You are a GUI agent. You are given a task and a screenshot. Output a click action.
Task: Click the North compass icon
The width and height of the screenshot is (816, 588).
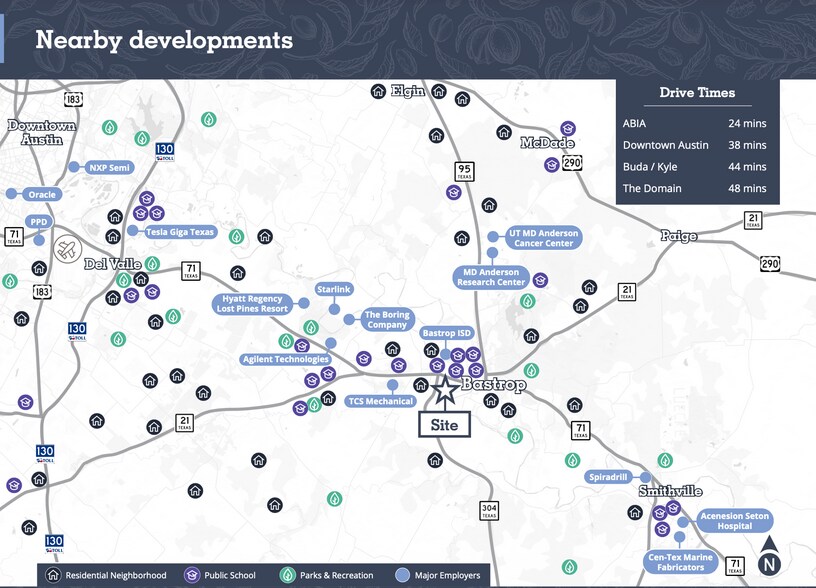pyautogui.click(x=769, y=558)
